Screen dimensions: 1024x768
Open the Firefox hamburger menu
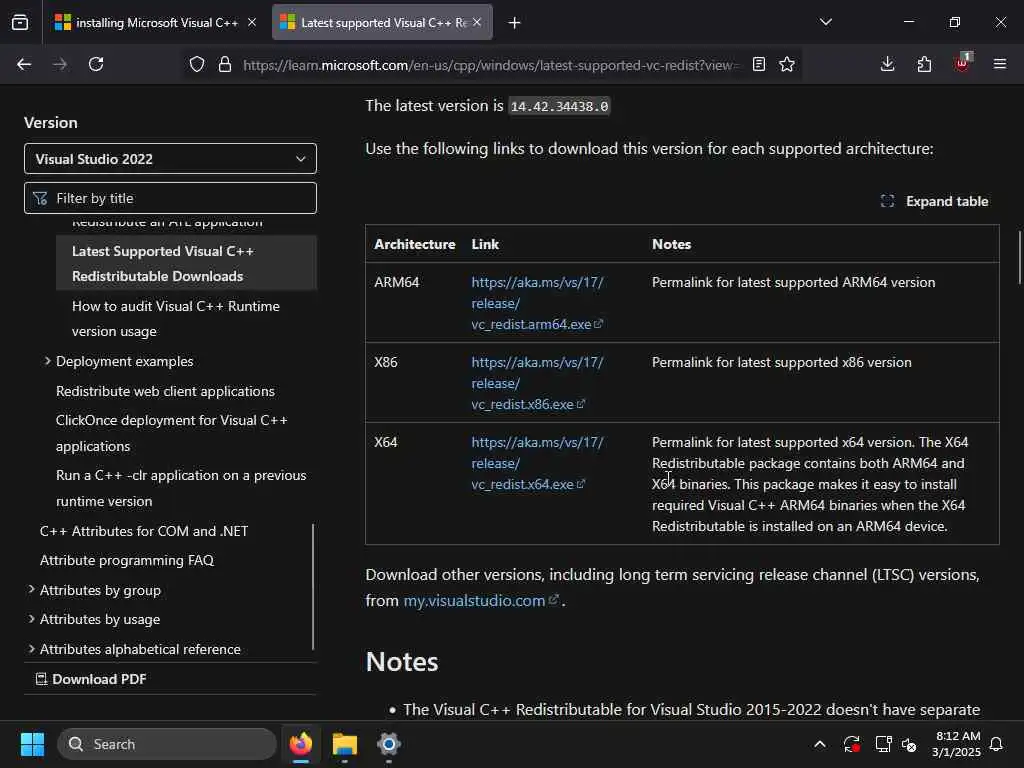point(1000,64)
